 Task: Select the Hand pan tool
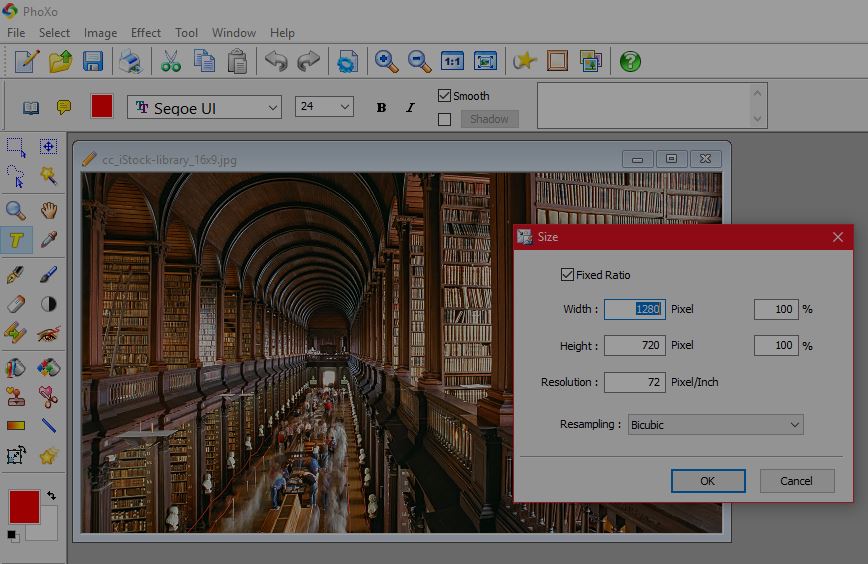48,209
